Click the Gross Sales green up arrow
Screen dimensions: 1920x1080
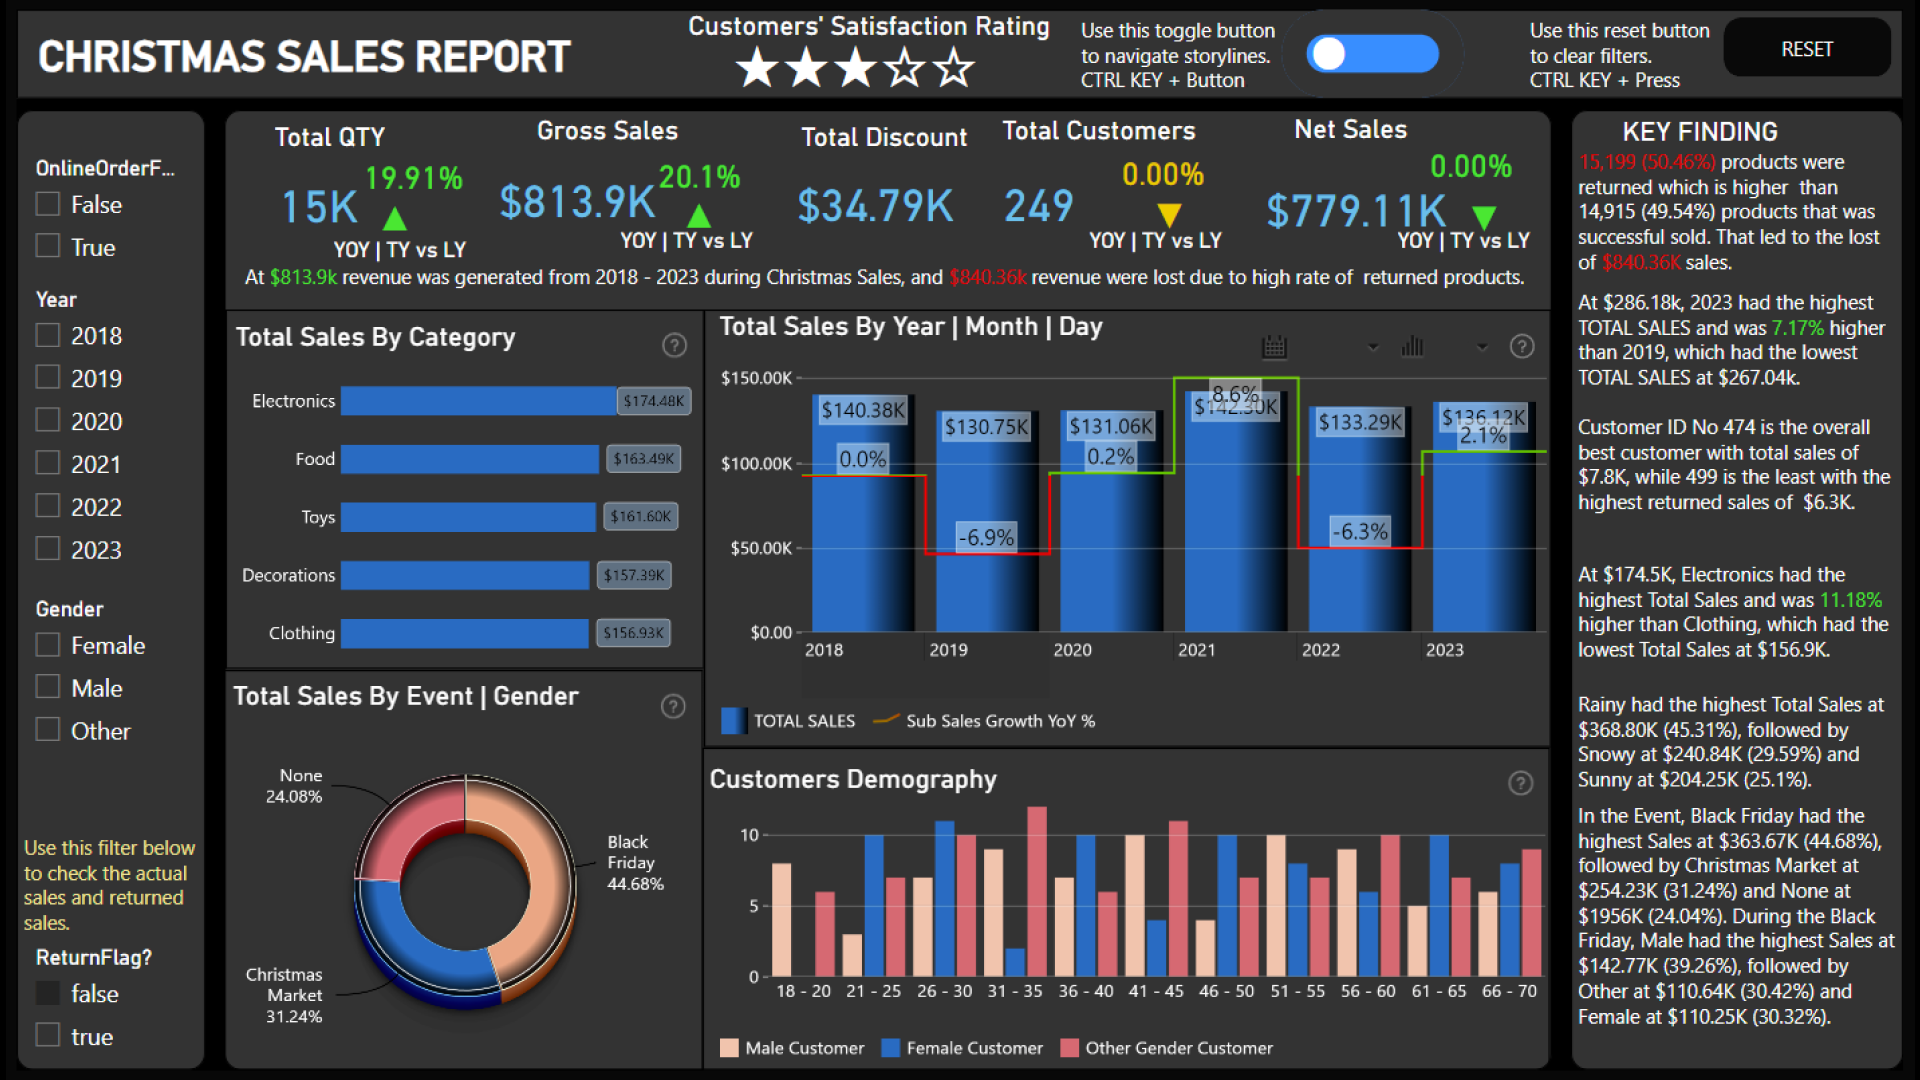click(x=699, y=215)
